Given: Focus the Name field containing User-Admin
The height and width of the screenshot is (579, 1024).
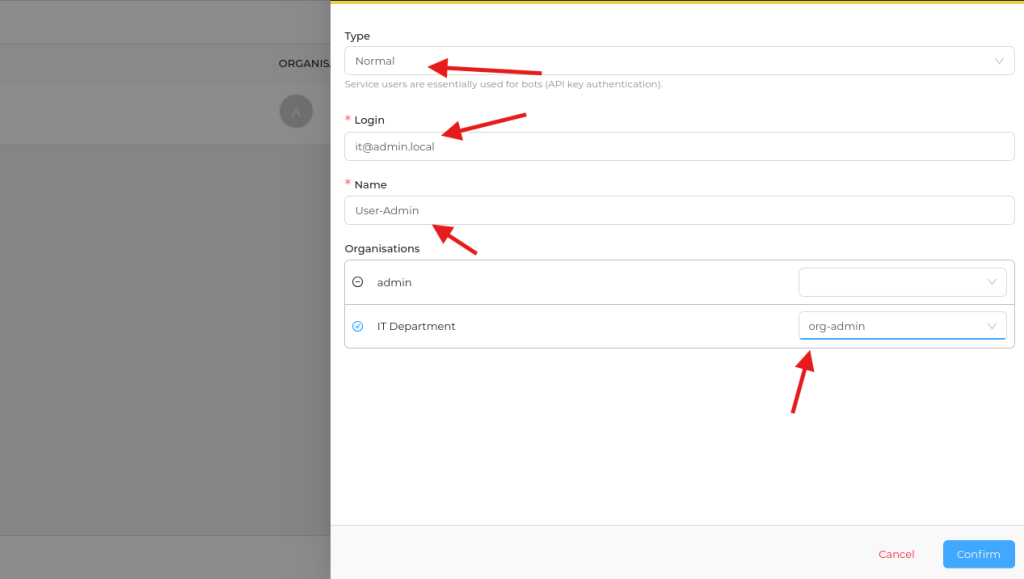Looking at the screenshot, I should [678, 210].
